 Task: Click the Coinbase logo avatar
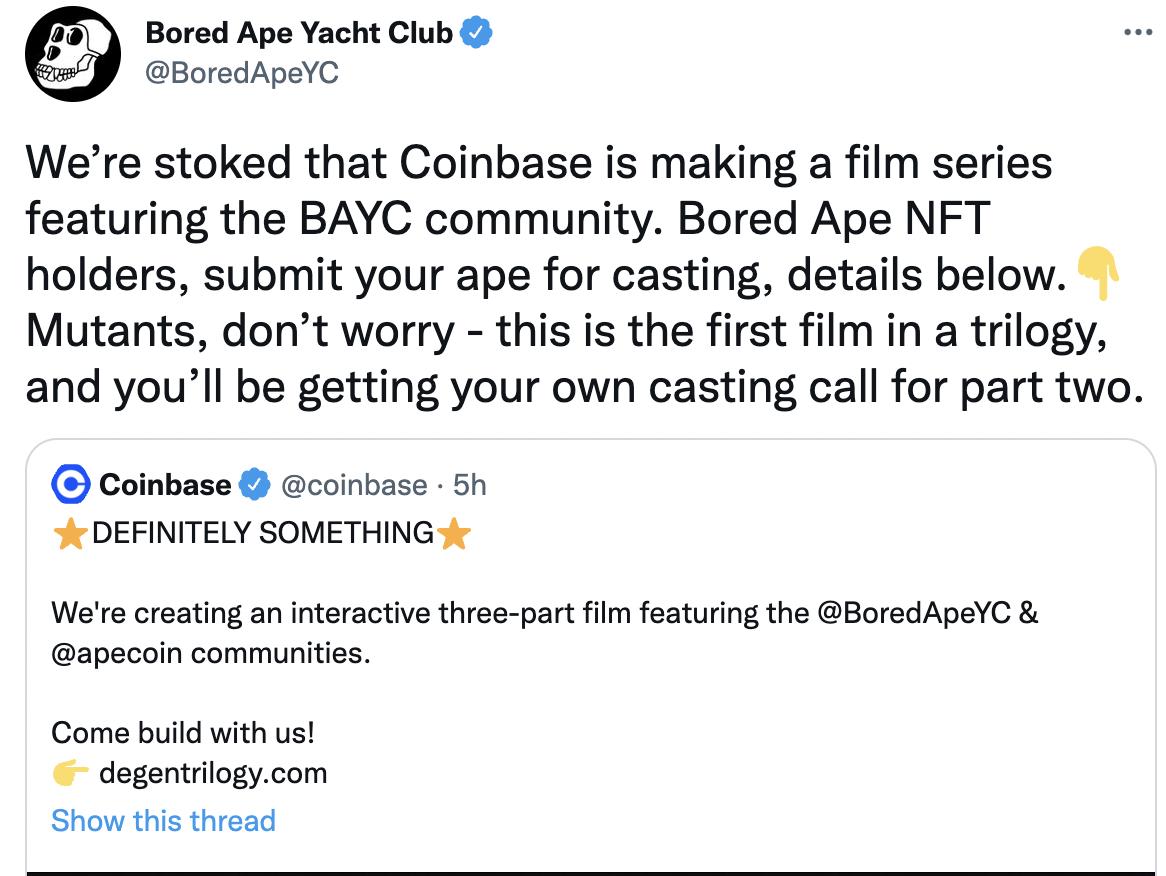click(71, 485)
